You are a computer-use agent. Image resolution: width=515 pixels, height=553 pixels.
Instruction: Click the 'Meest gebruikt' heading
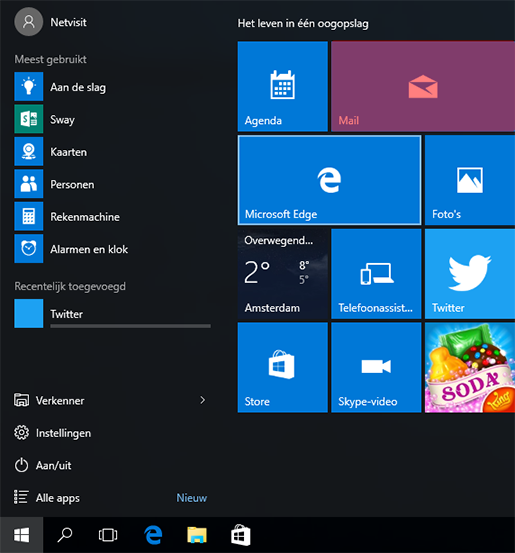50,60
